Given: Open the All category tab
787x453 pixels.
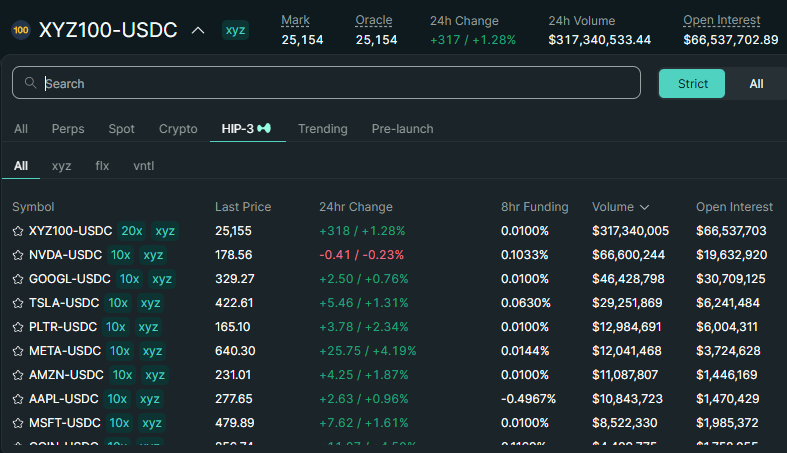Looking at the screenshot, I should 21,129.
